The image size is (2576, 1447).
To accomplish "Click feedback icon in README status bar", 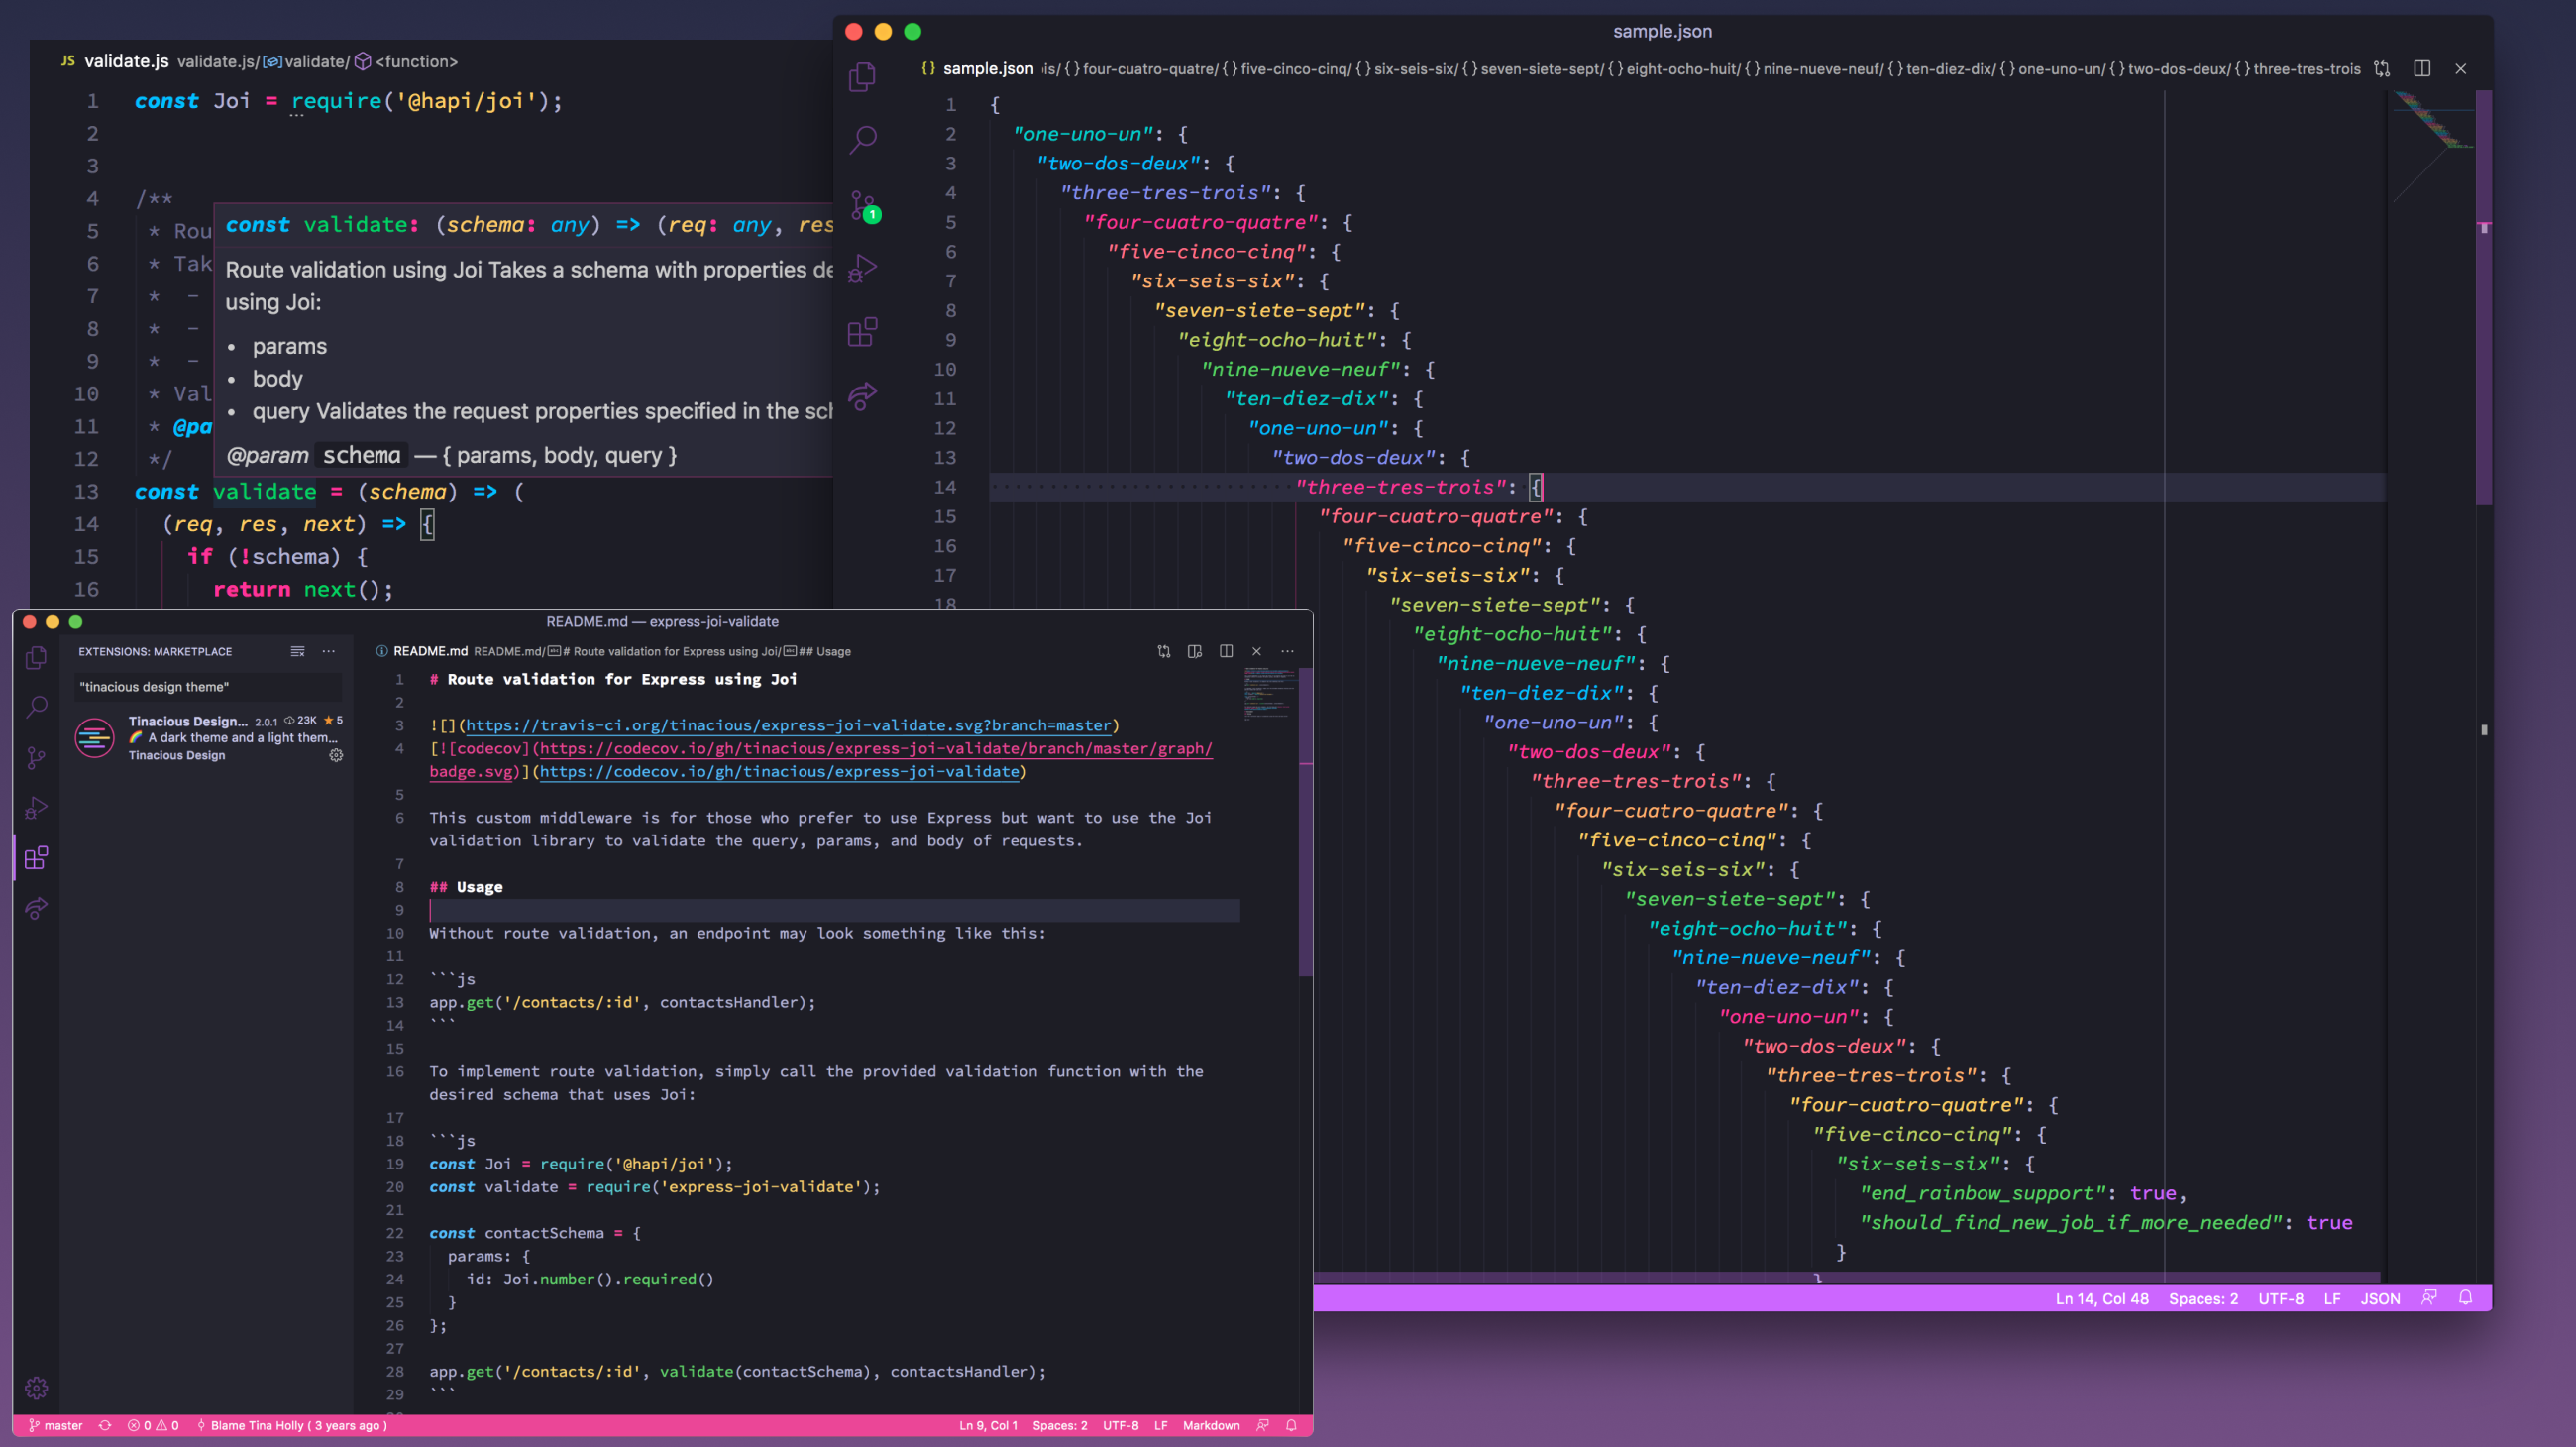I will point(1263,1426).
